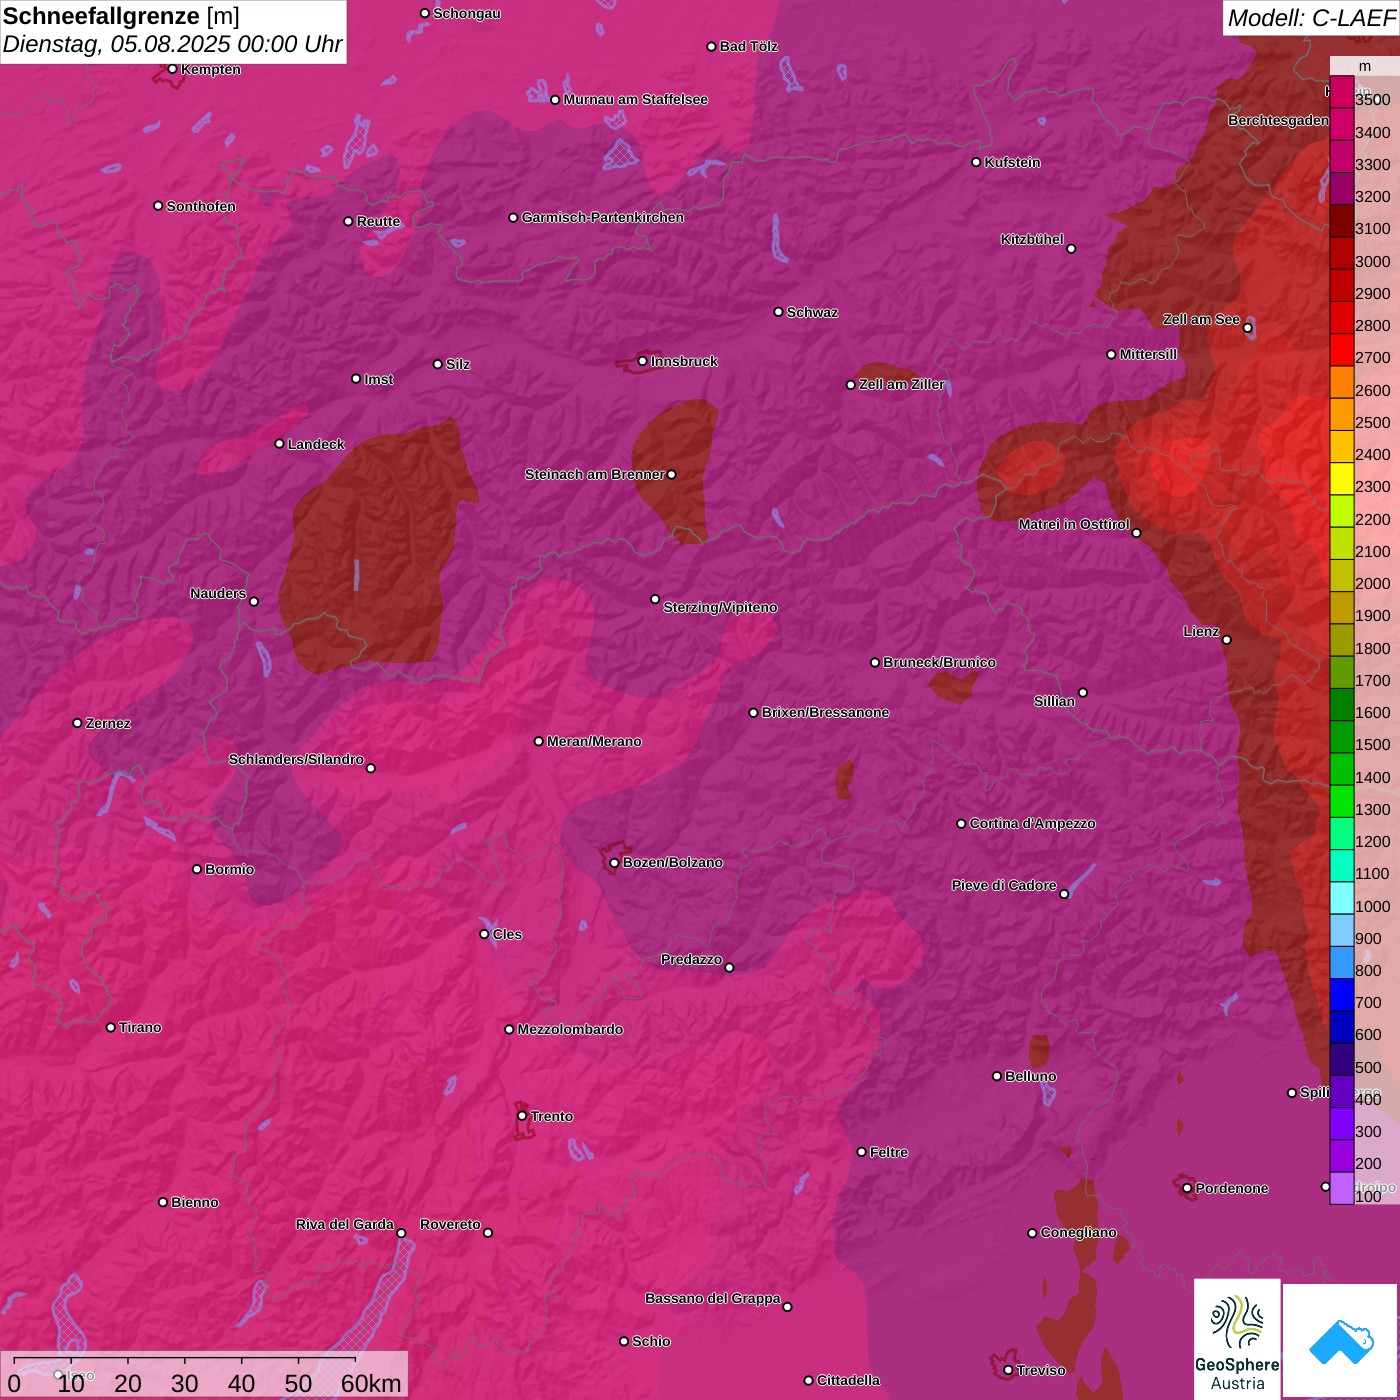Click the Tirano city marker
Screen dimensions: 1400x1400
(x=111, y=1027)
